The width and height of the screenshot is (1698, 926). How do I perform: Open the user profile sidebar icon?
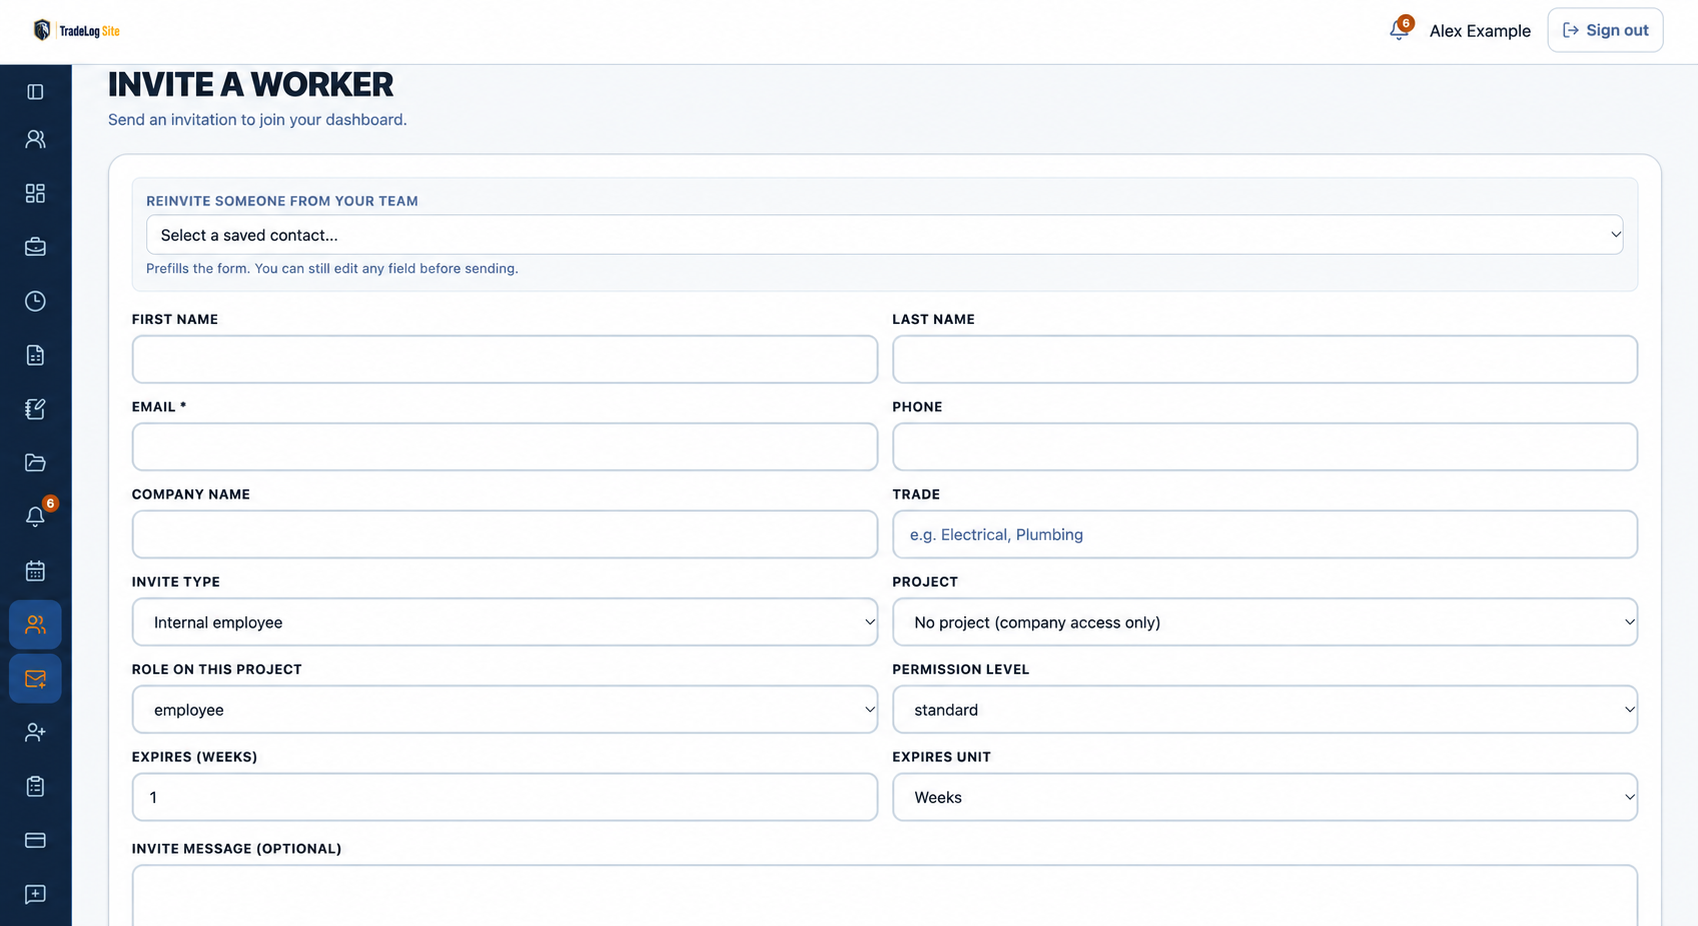tap(35, 139)
